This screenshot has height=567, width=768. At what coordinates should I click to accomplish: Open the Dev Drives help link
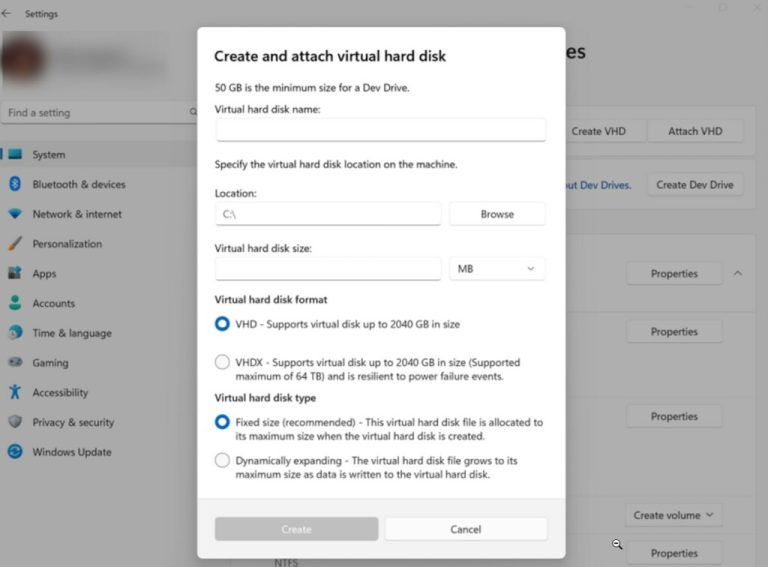click(x=598, y=185)
